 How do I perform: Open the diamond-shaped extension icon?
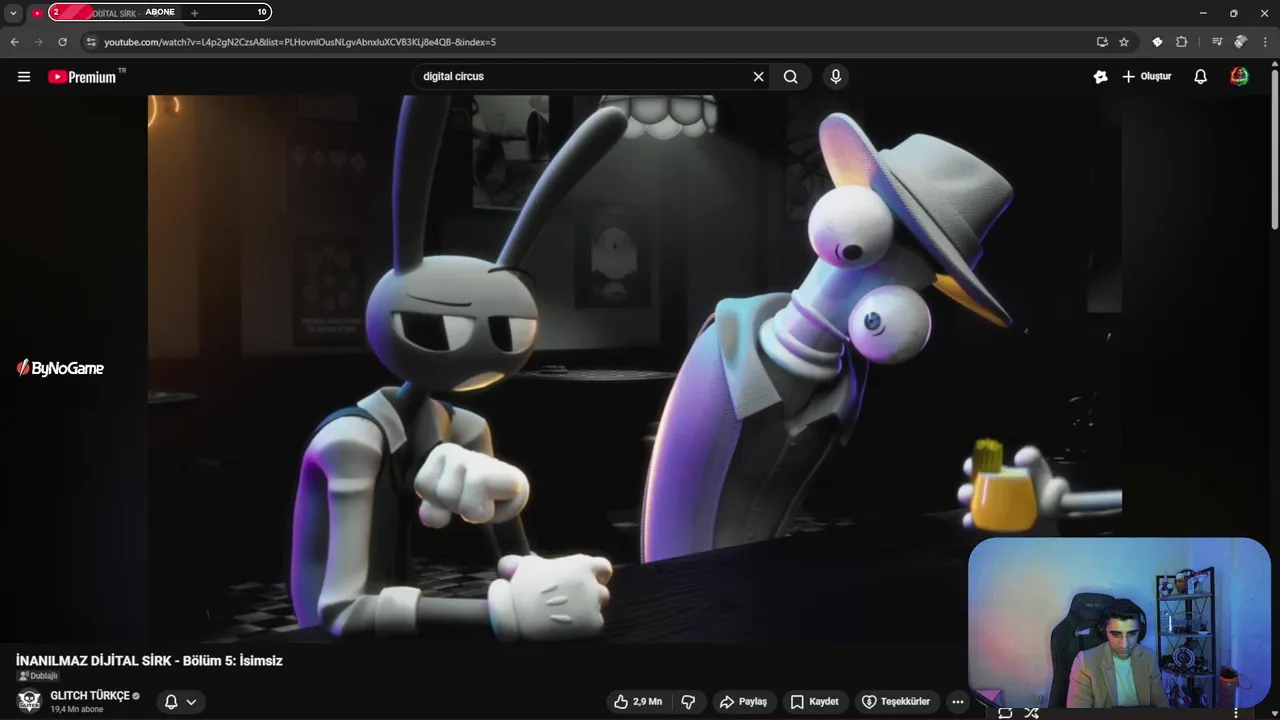pyautogui.click(x=1157, y=42)
